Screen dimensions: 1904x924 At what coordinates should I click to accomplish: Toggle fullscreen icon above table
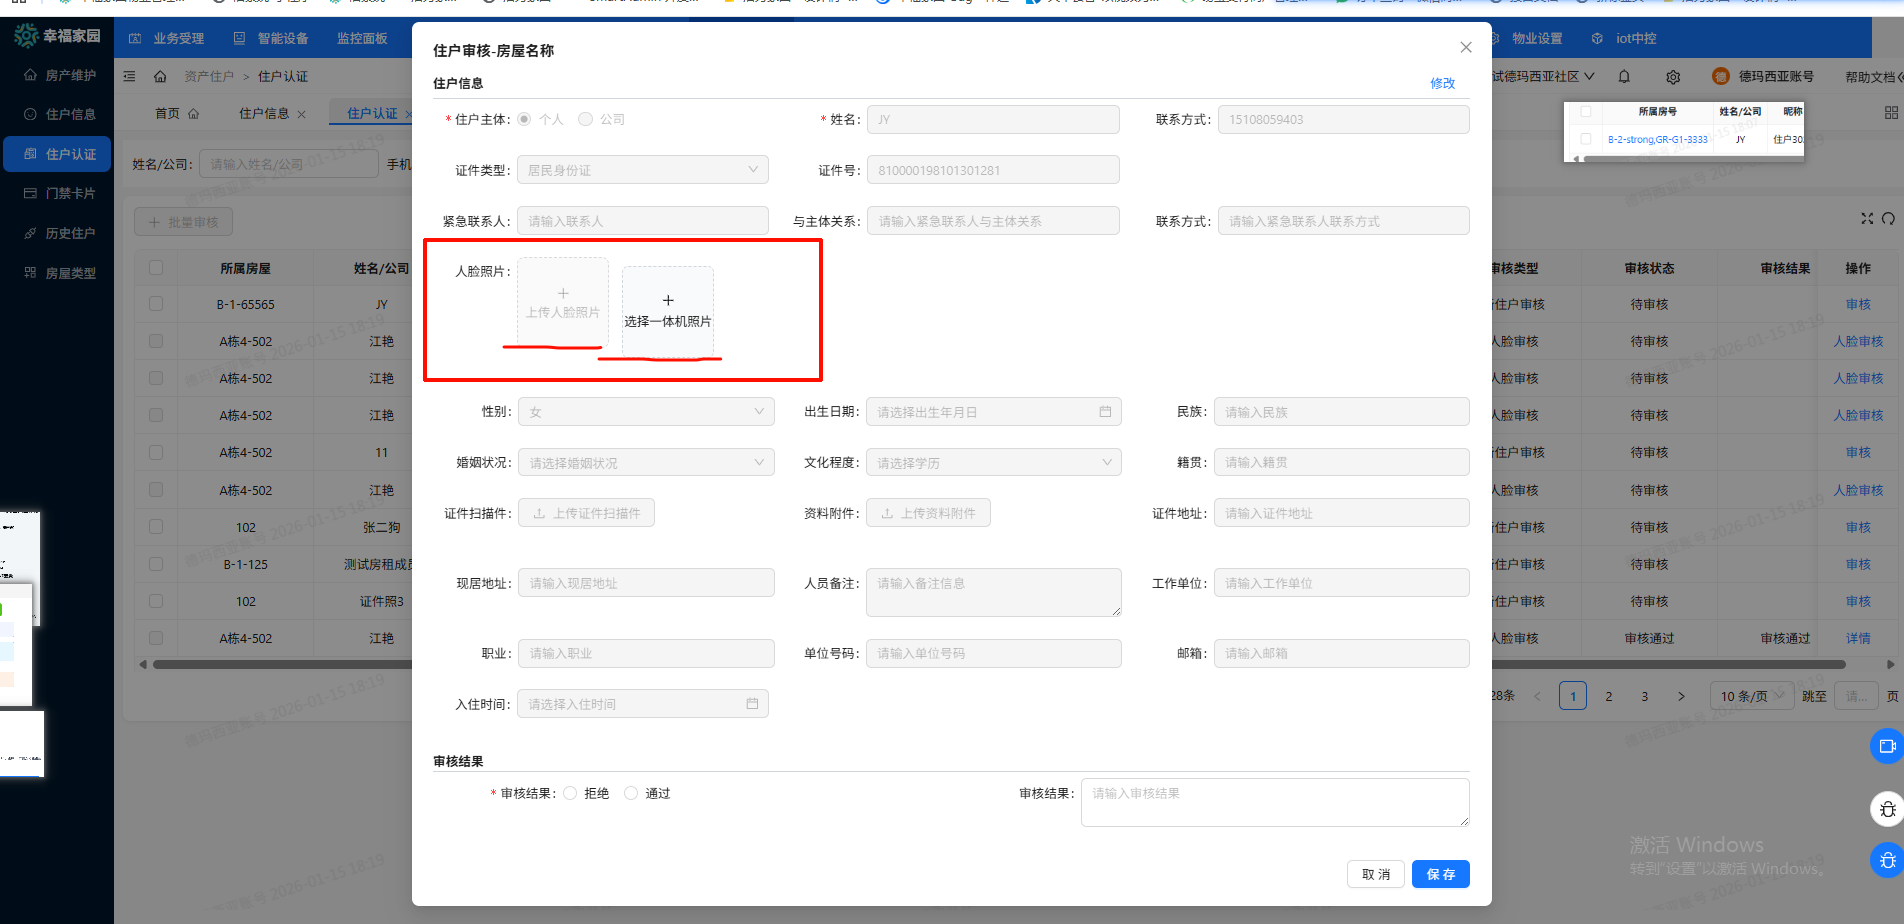(x=1866, y=219)
